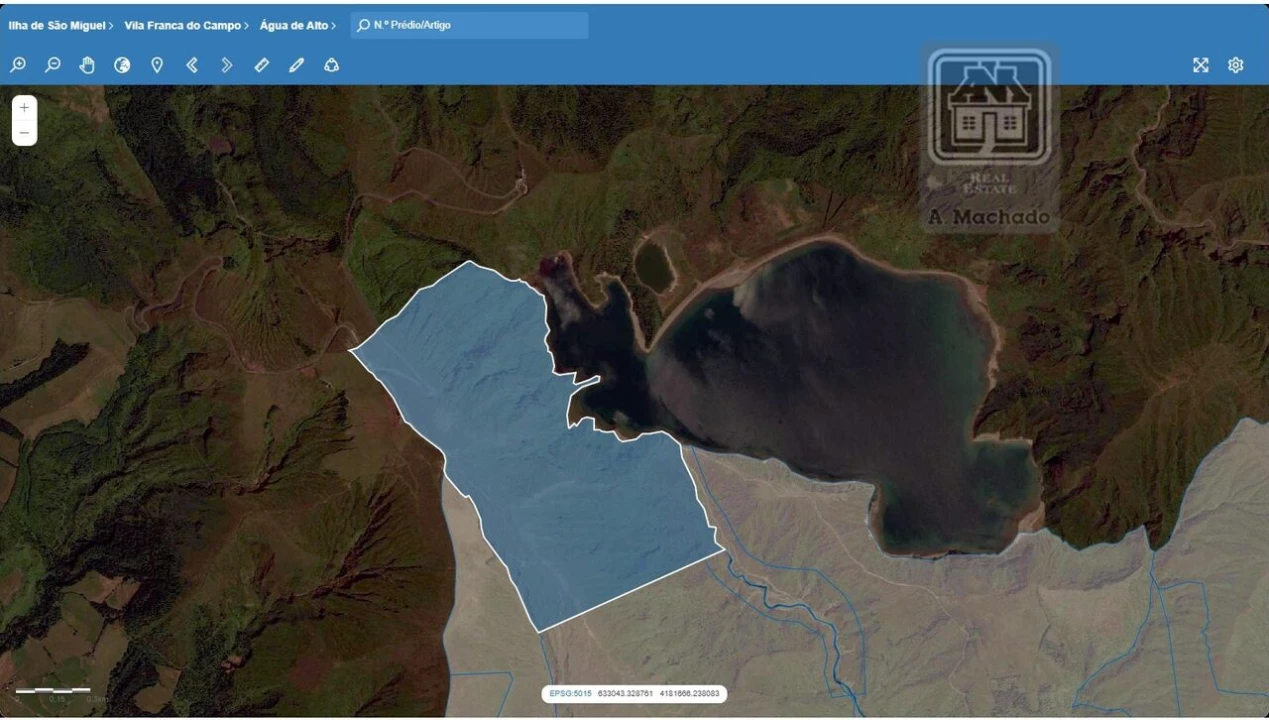
Task: Zoom in with the plus map button
Action: [x=23, y=107]
